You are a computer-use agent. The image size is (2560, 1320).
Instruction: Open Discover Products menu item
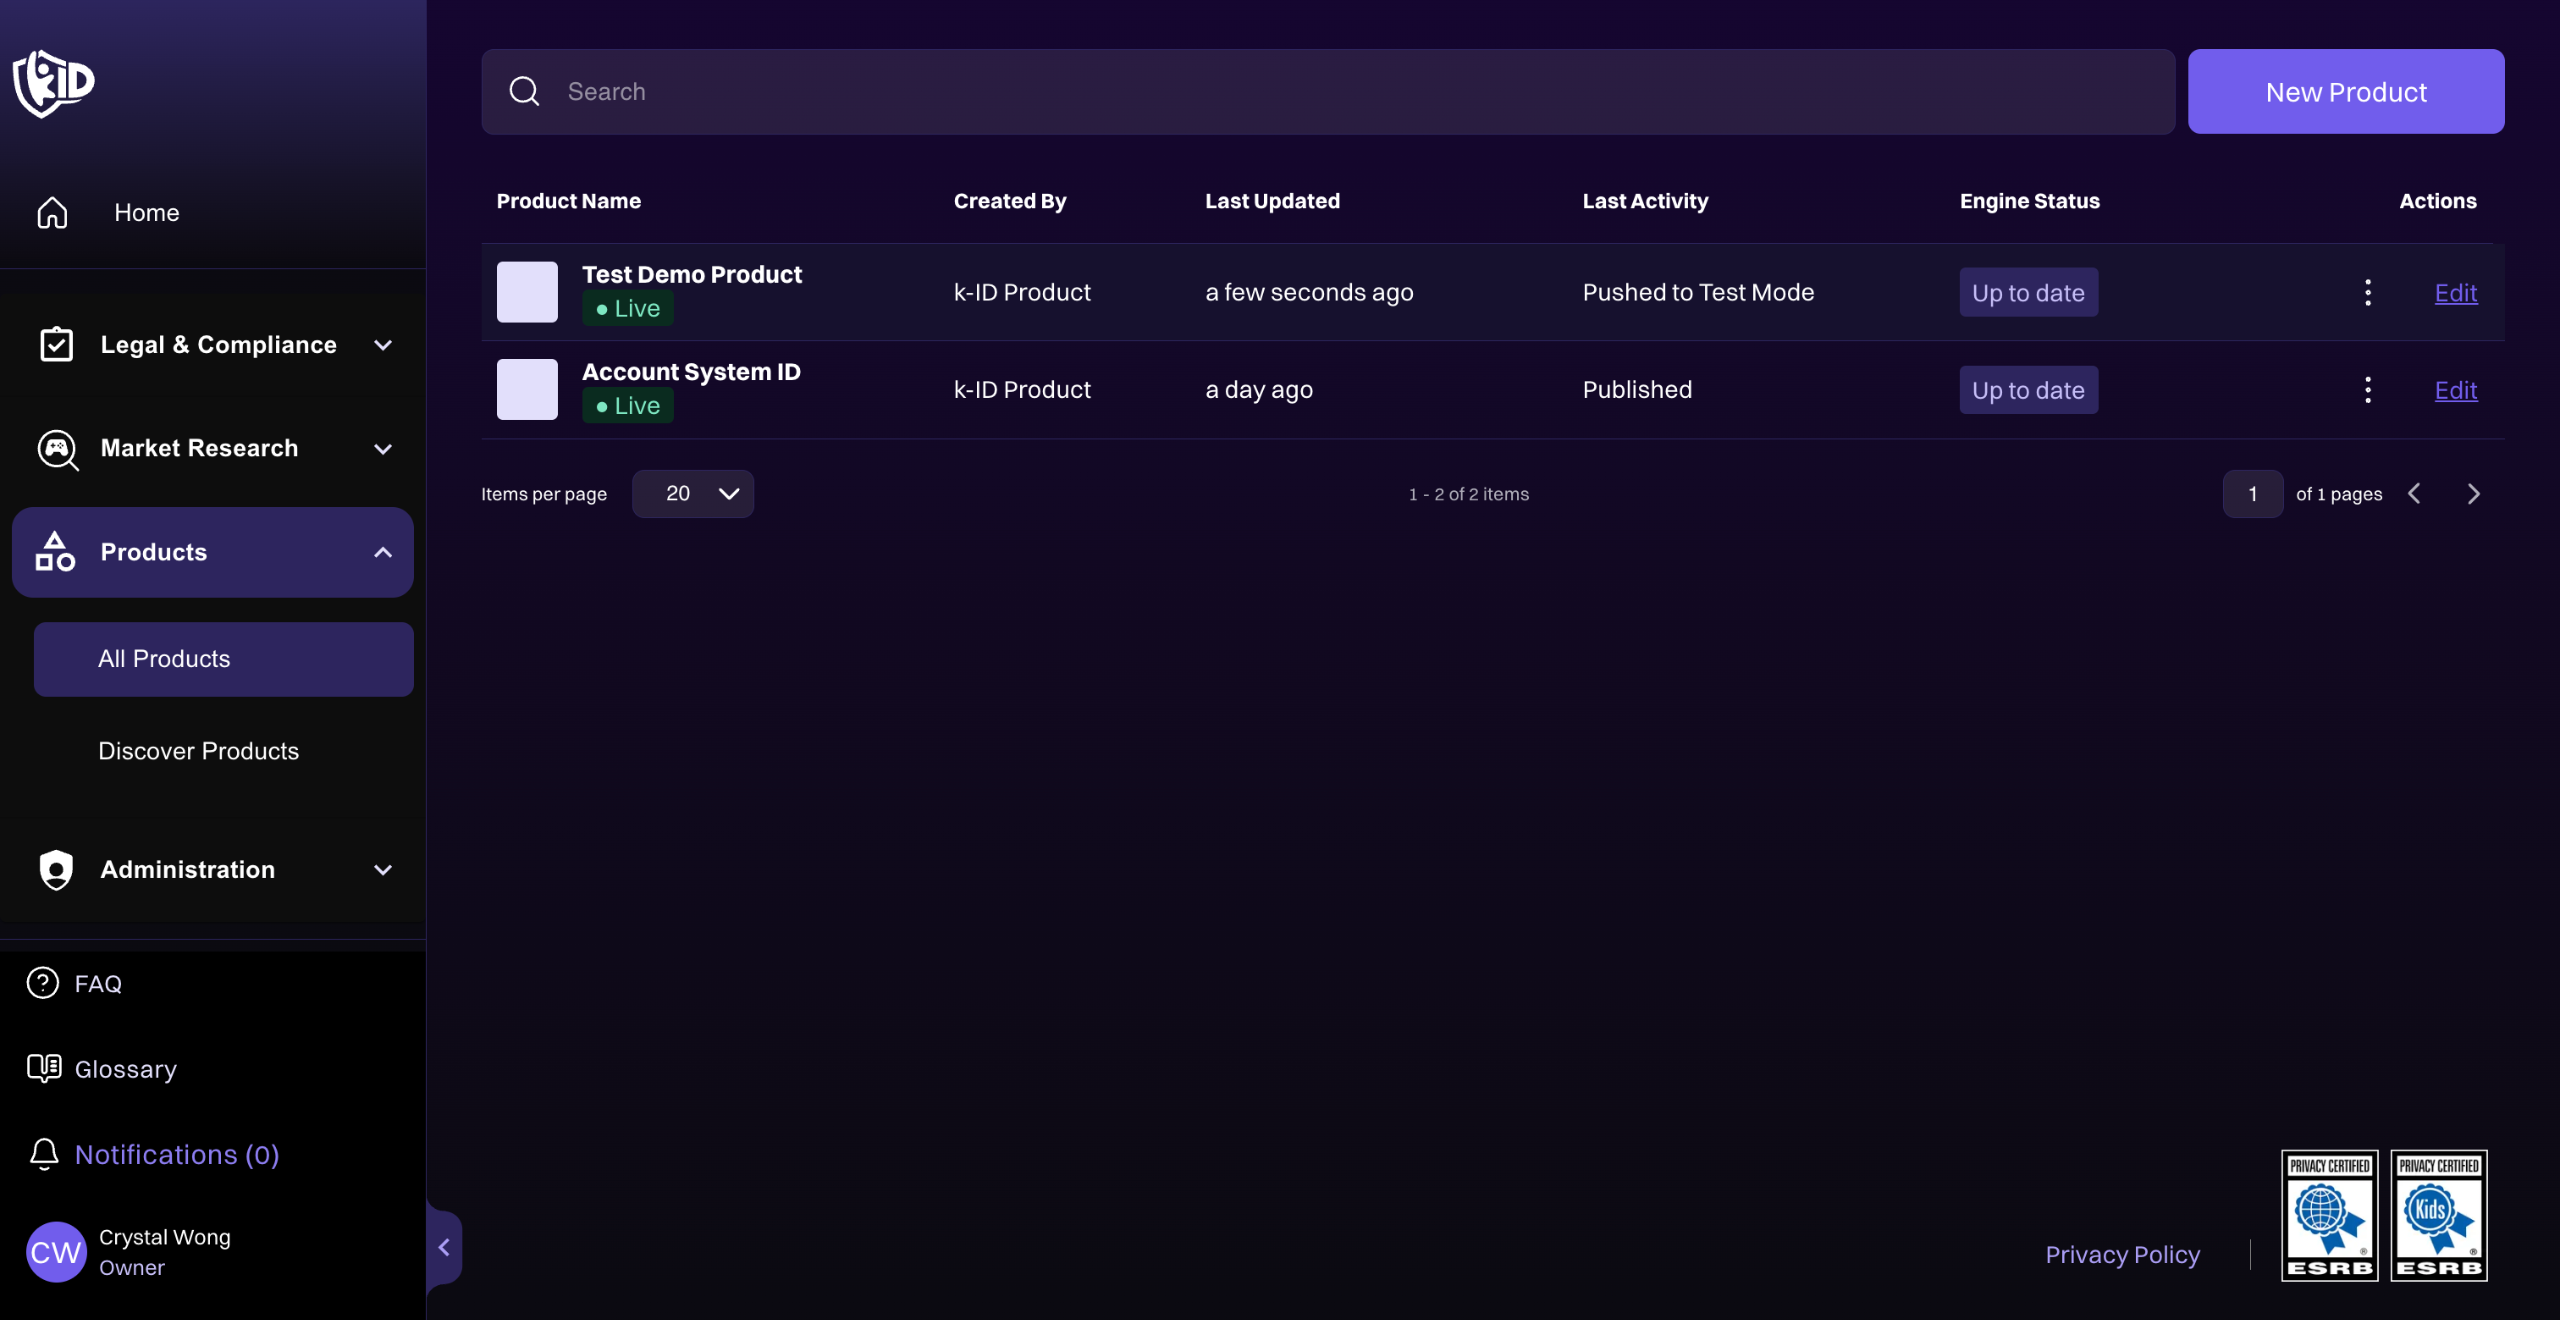click(x=198, y=751)
